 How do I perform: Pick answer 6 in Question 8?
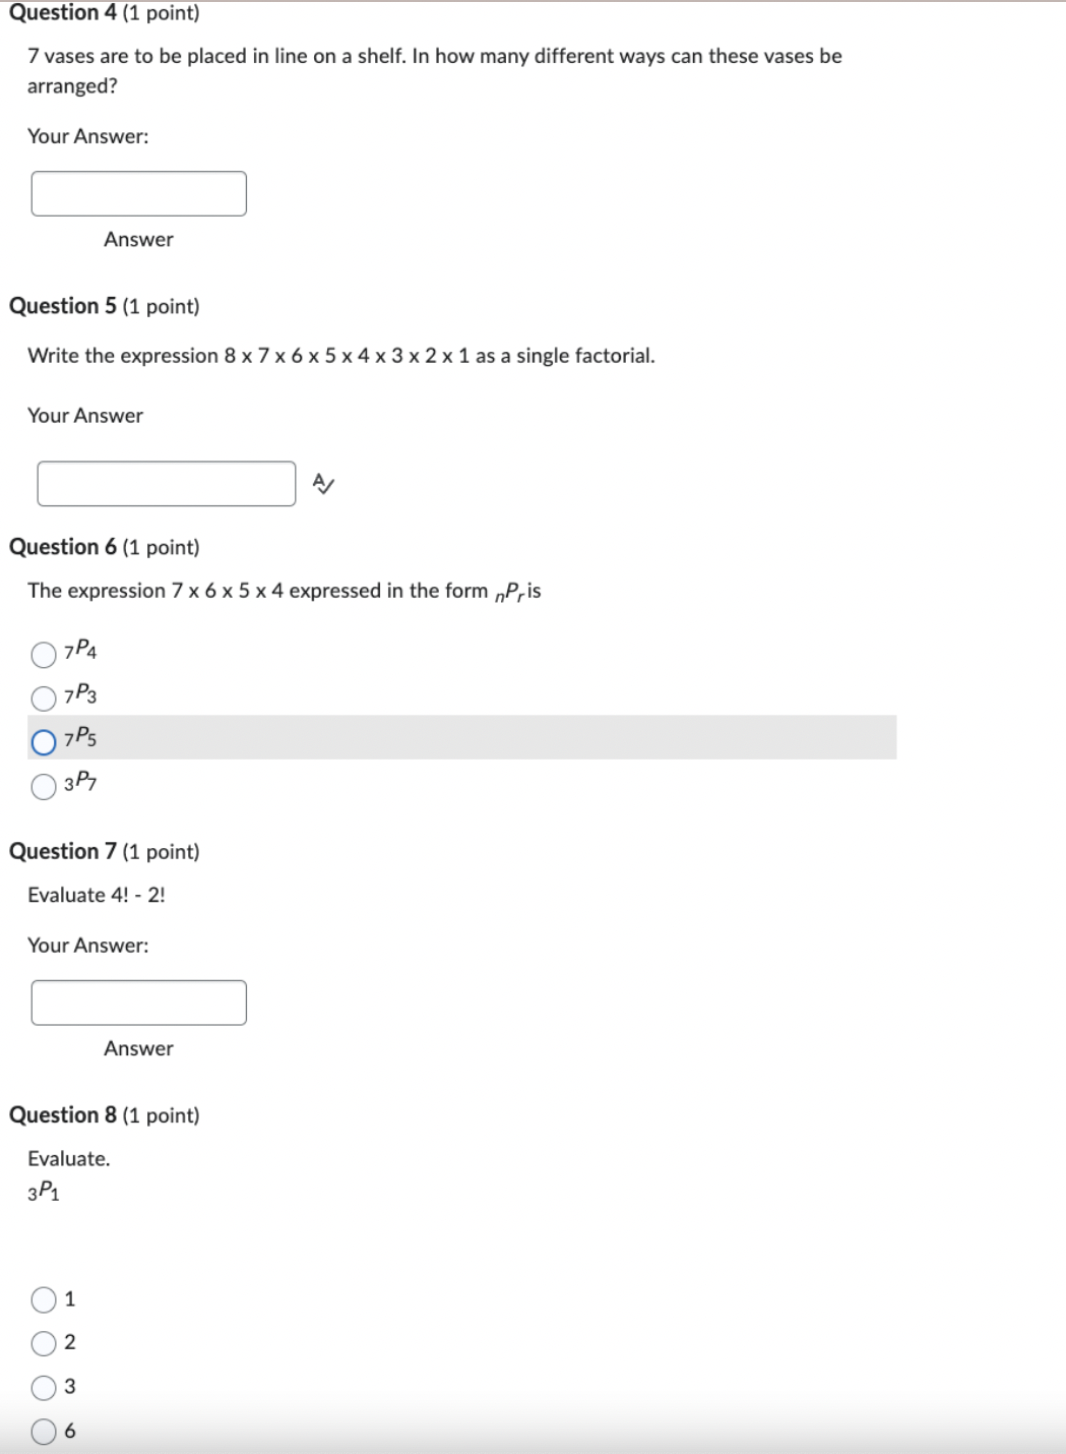click(x=44, y=1430)
